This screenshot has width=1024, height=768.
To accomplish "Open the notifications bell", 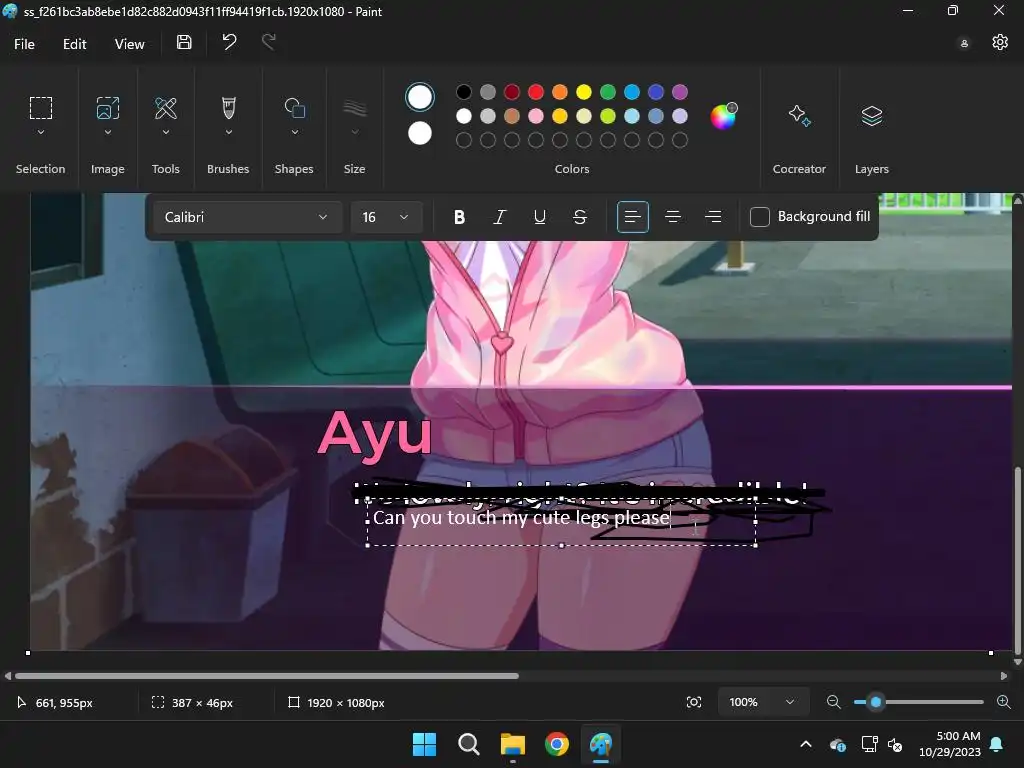I will 997,744.
